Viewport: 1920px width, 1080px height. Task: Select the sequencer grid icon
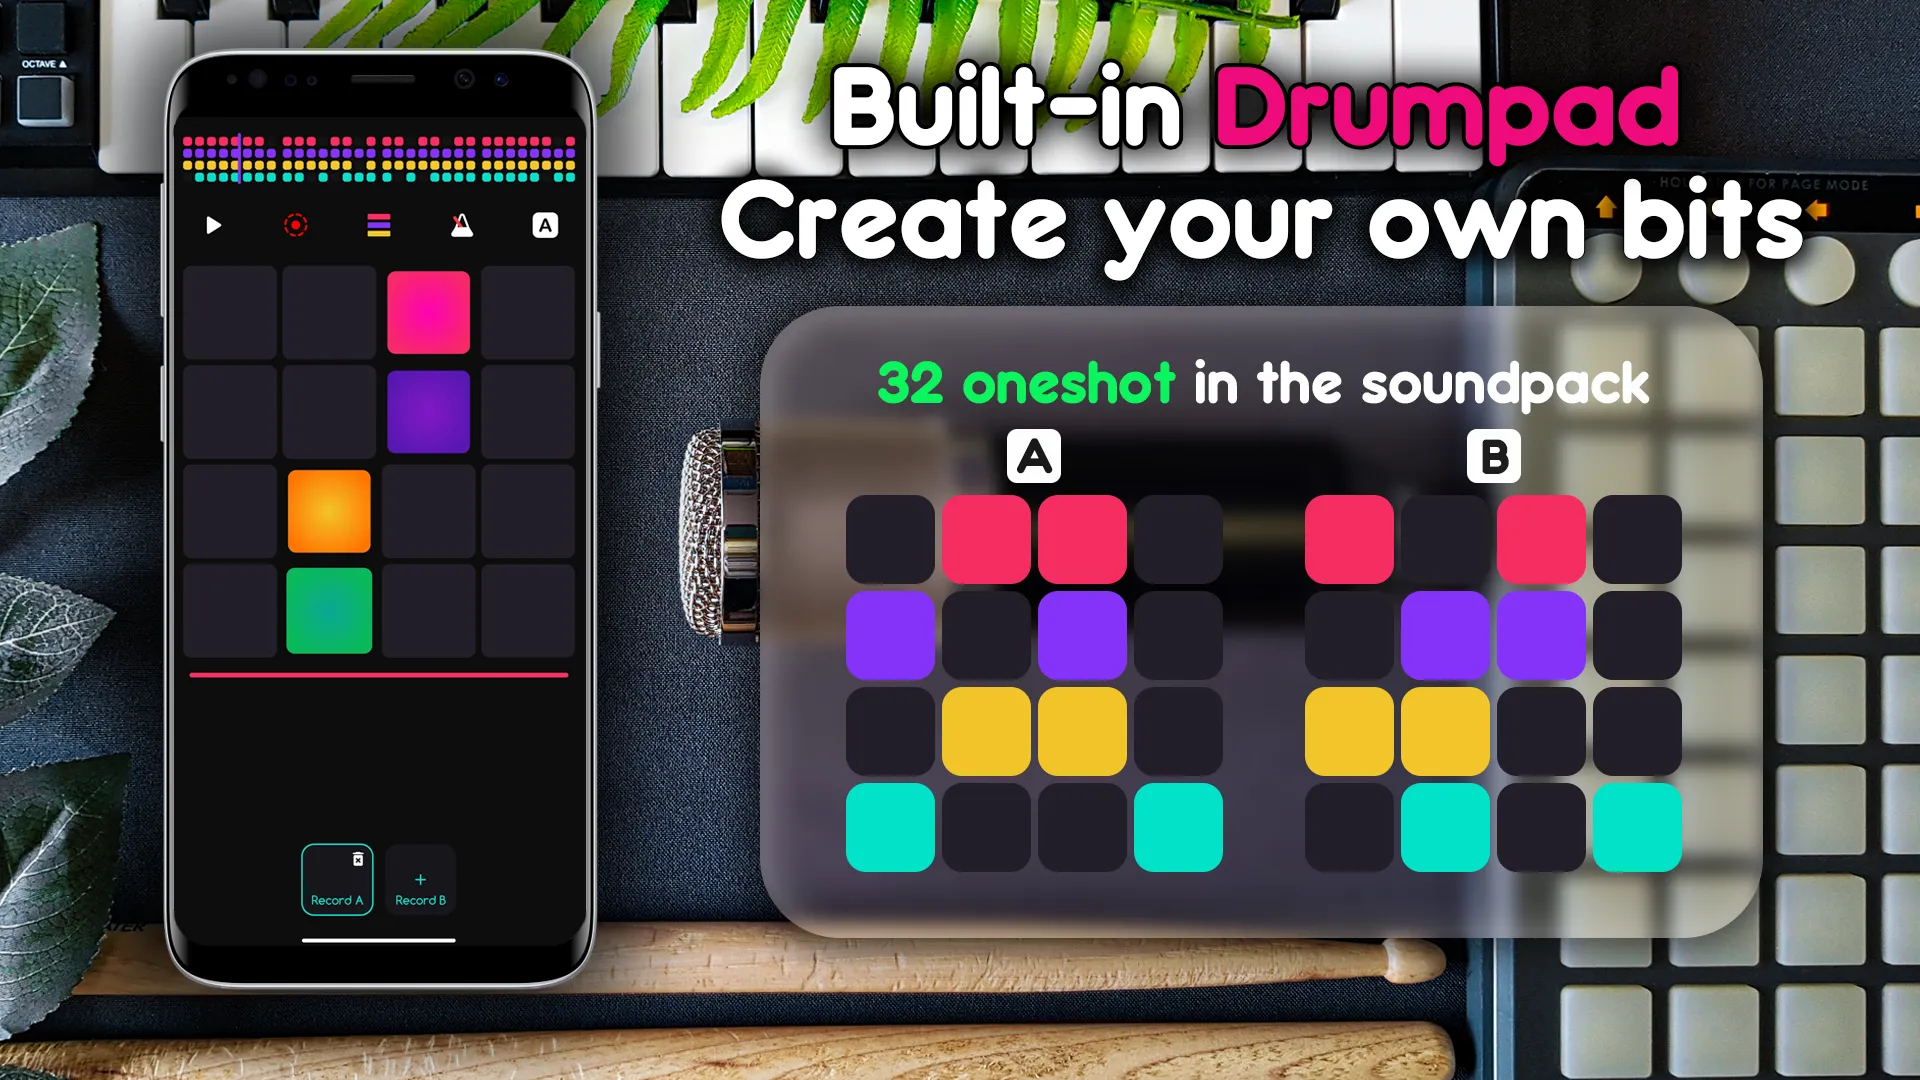[378, 224]
